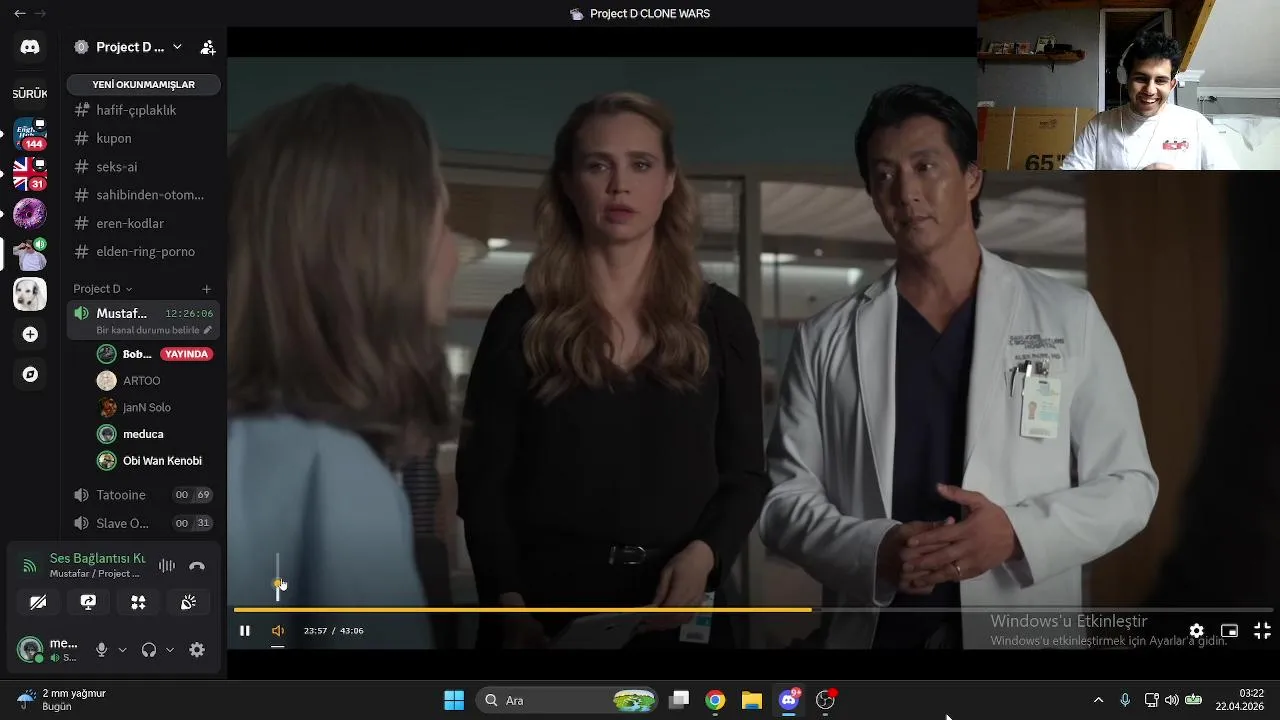Click the taskbar search box Ara
Screen dimensions: 1280x720
[568, 700]
